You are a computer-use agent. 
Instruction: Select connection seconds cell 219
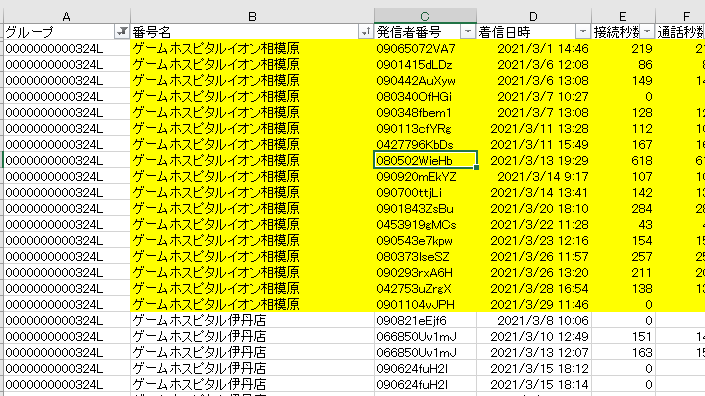pyautogui.click(x=623, y=48)
